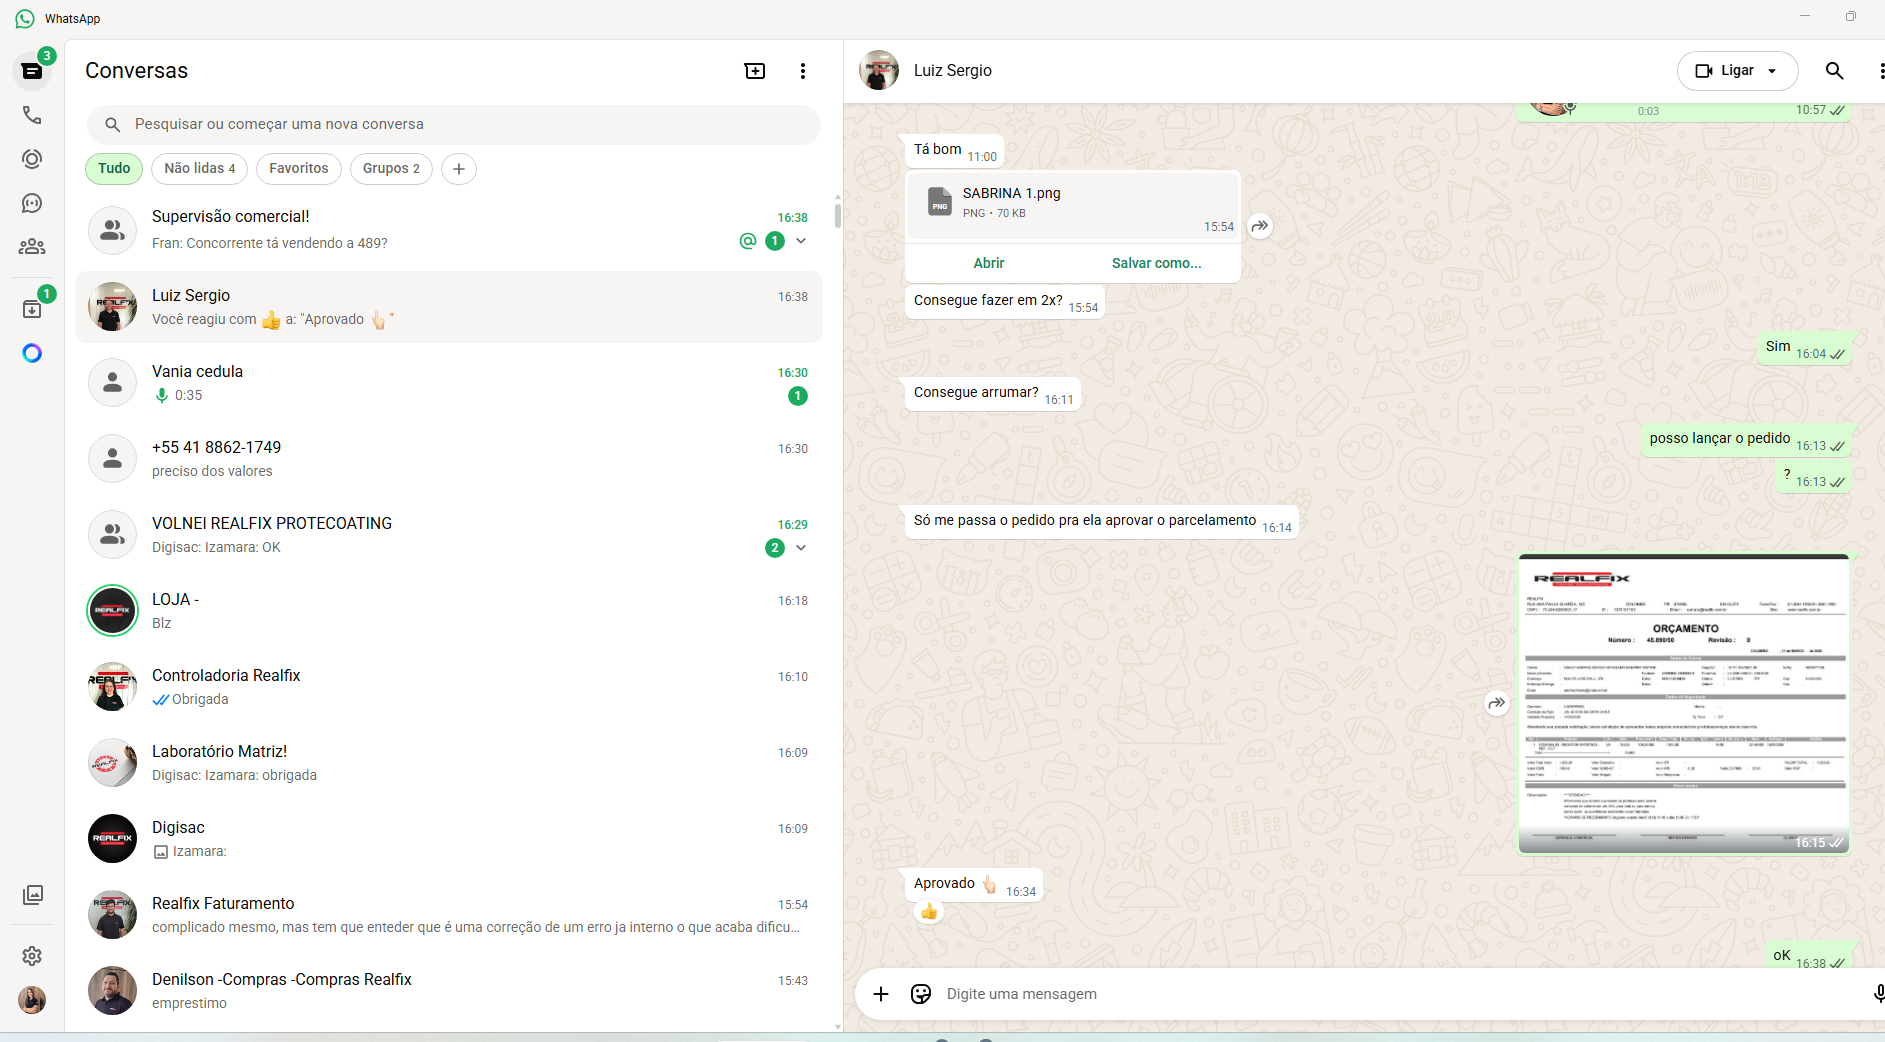This screenshot has width=1885, height=1042.
Task: Open the Communities icon in sidebar
Action: [32, 246]
